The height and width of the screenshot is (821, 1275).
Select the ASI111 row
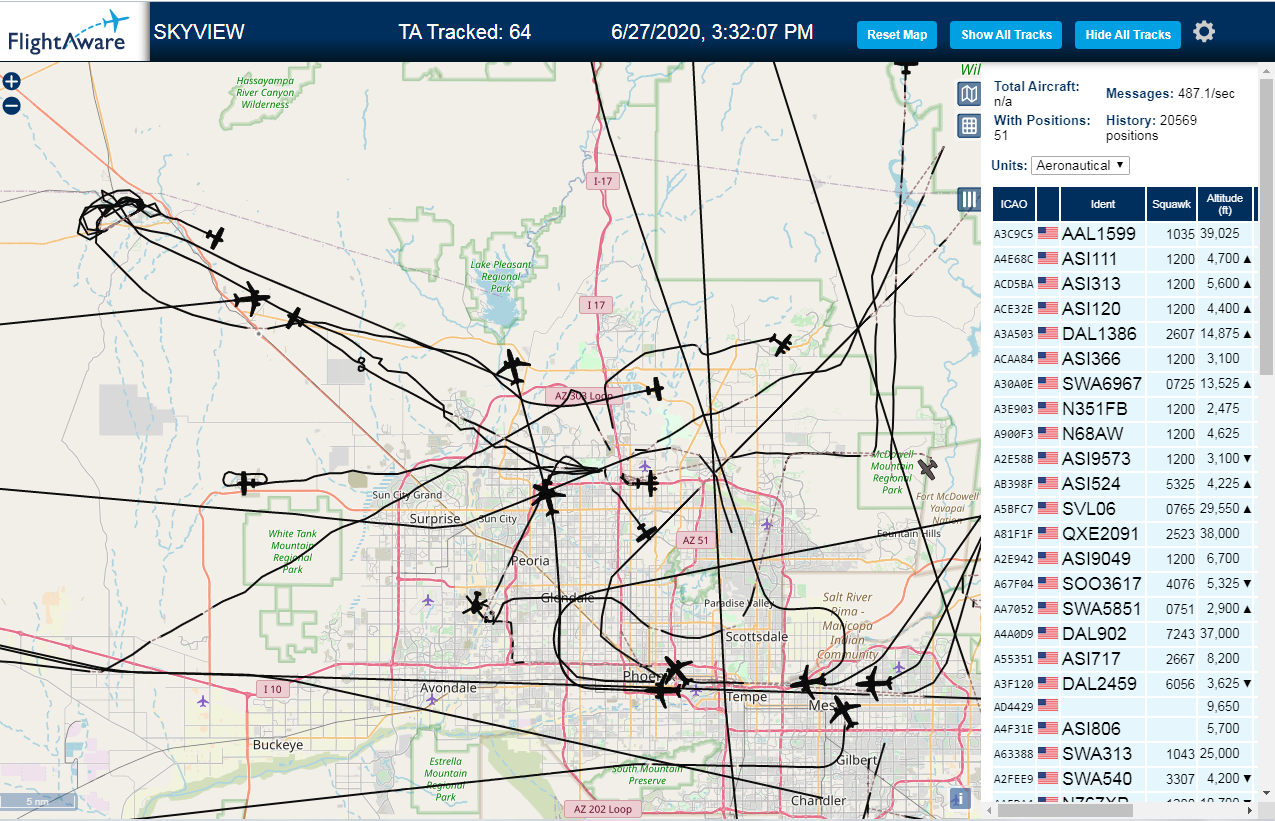click(1124, 258)
